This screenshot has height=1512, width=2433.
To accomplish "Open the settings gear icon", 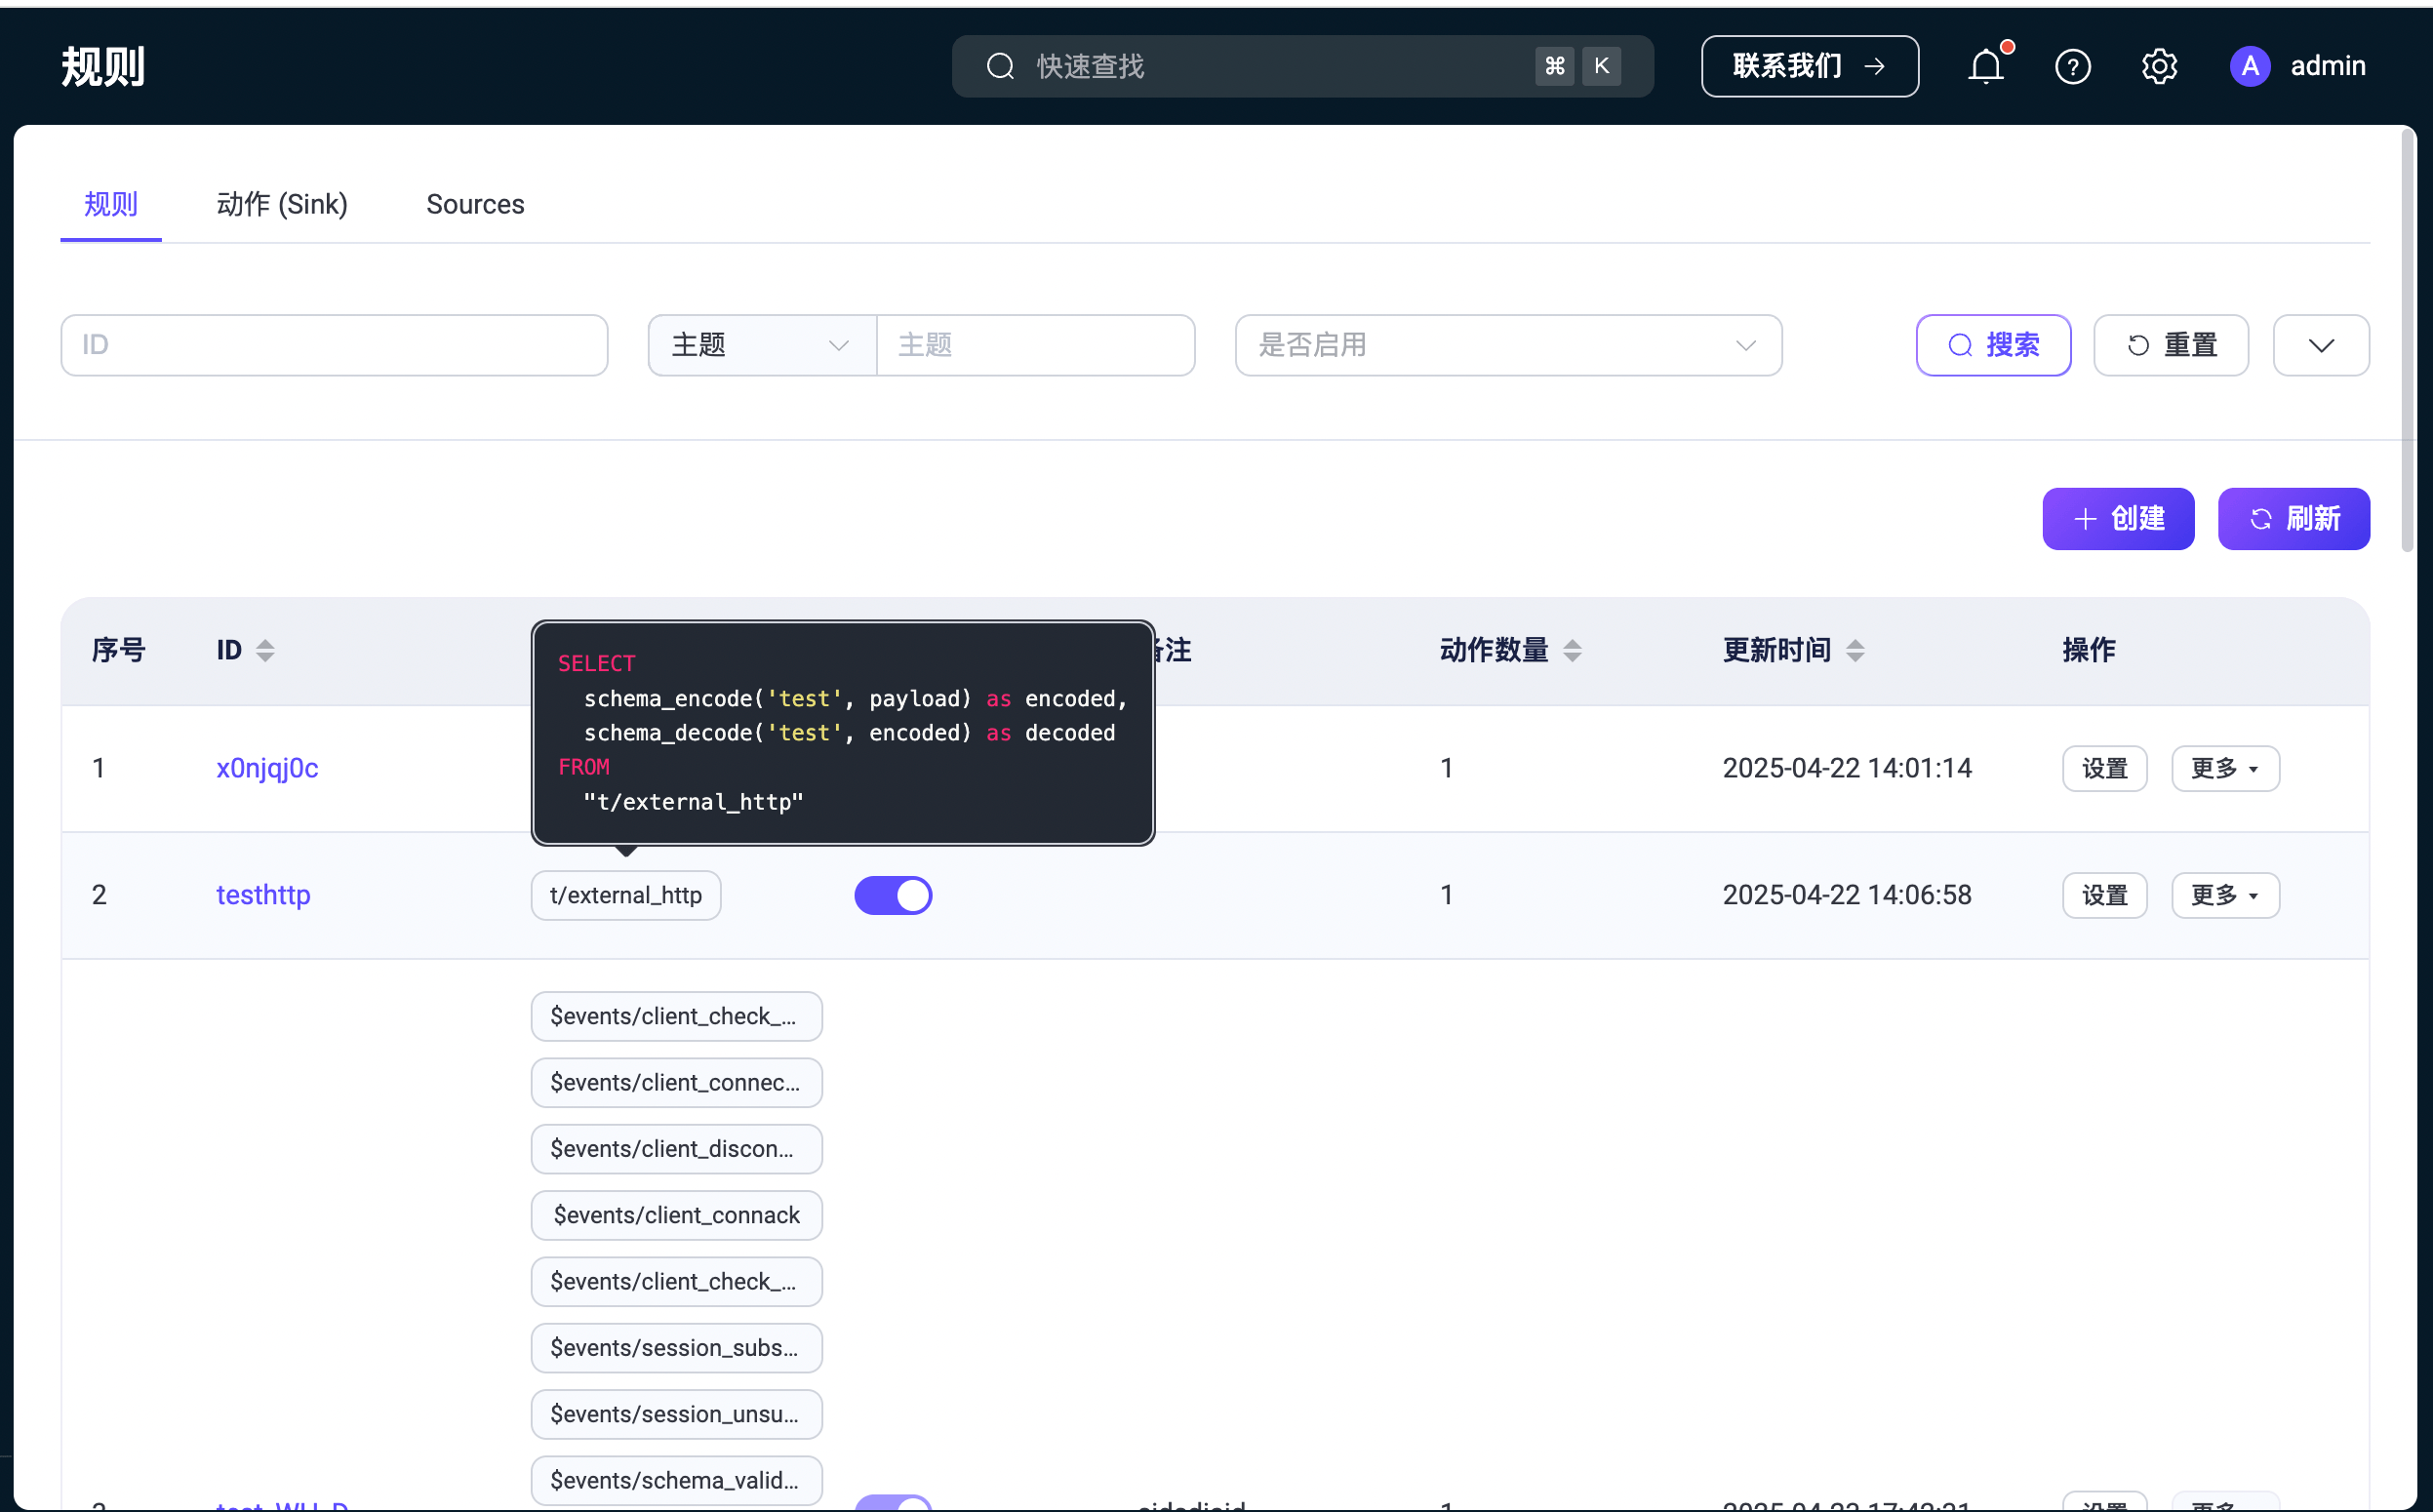I will 2159,67.
